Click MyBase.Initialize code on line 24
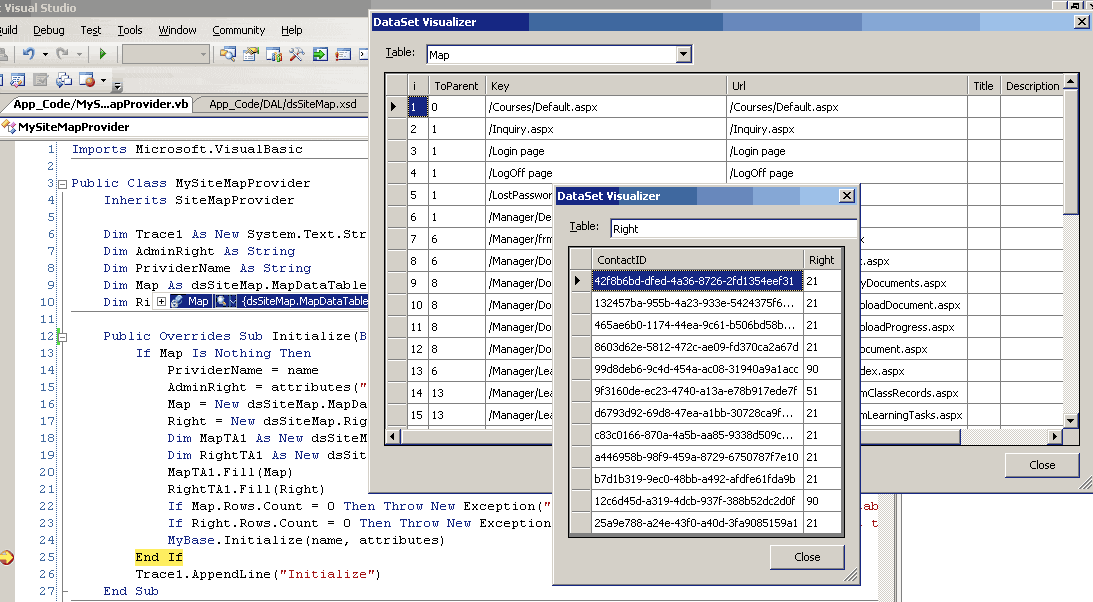1093x602 pixels. click(x=305, y=540)
